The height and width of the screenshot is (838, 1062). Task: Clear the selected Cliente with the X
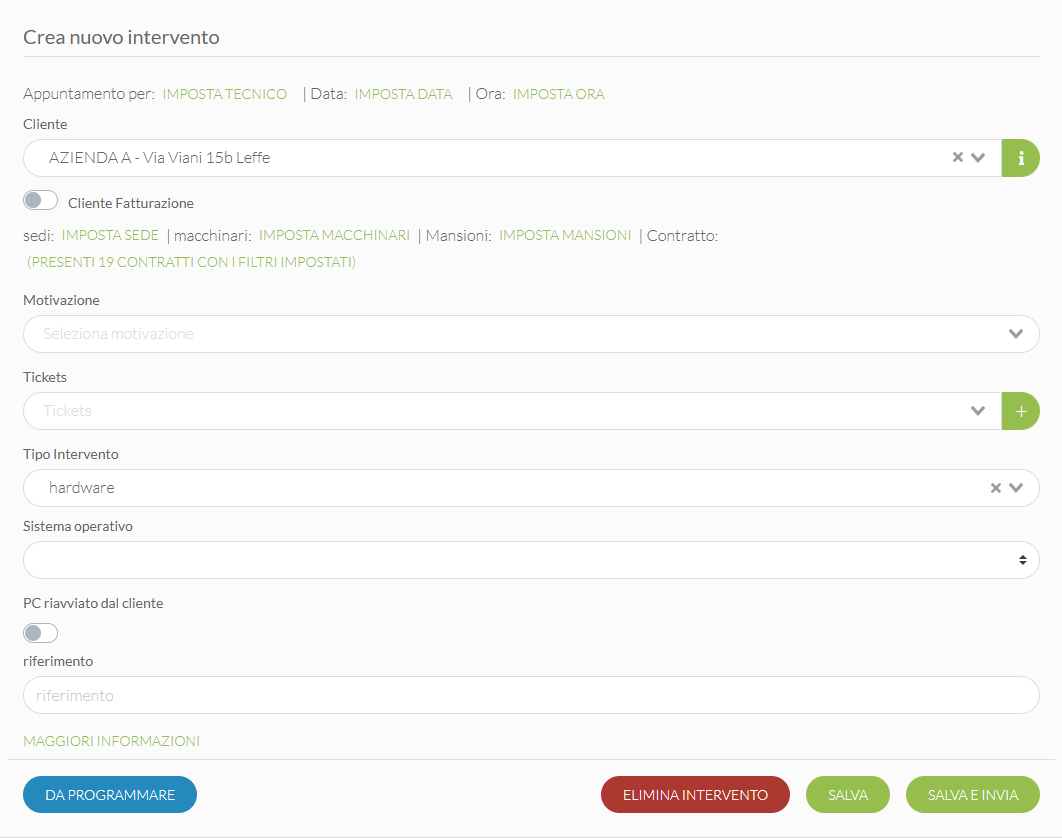(957, 158)
